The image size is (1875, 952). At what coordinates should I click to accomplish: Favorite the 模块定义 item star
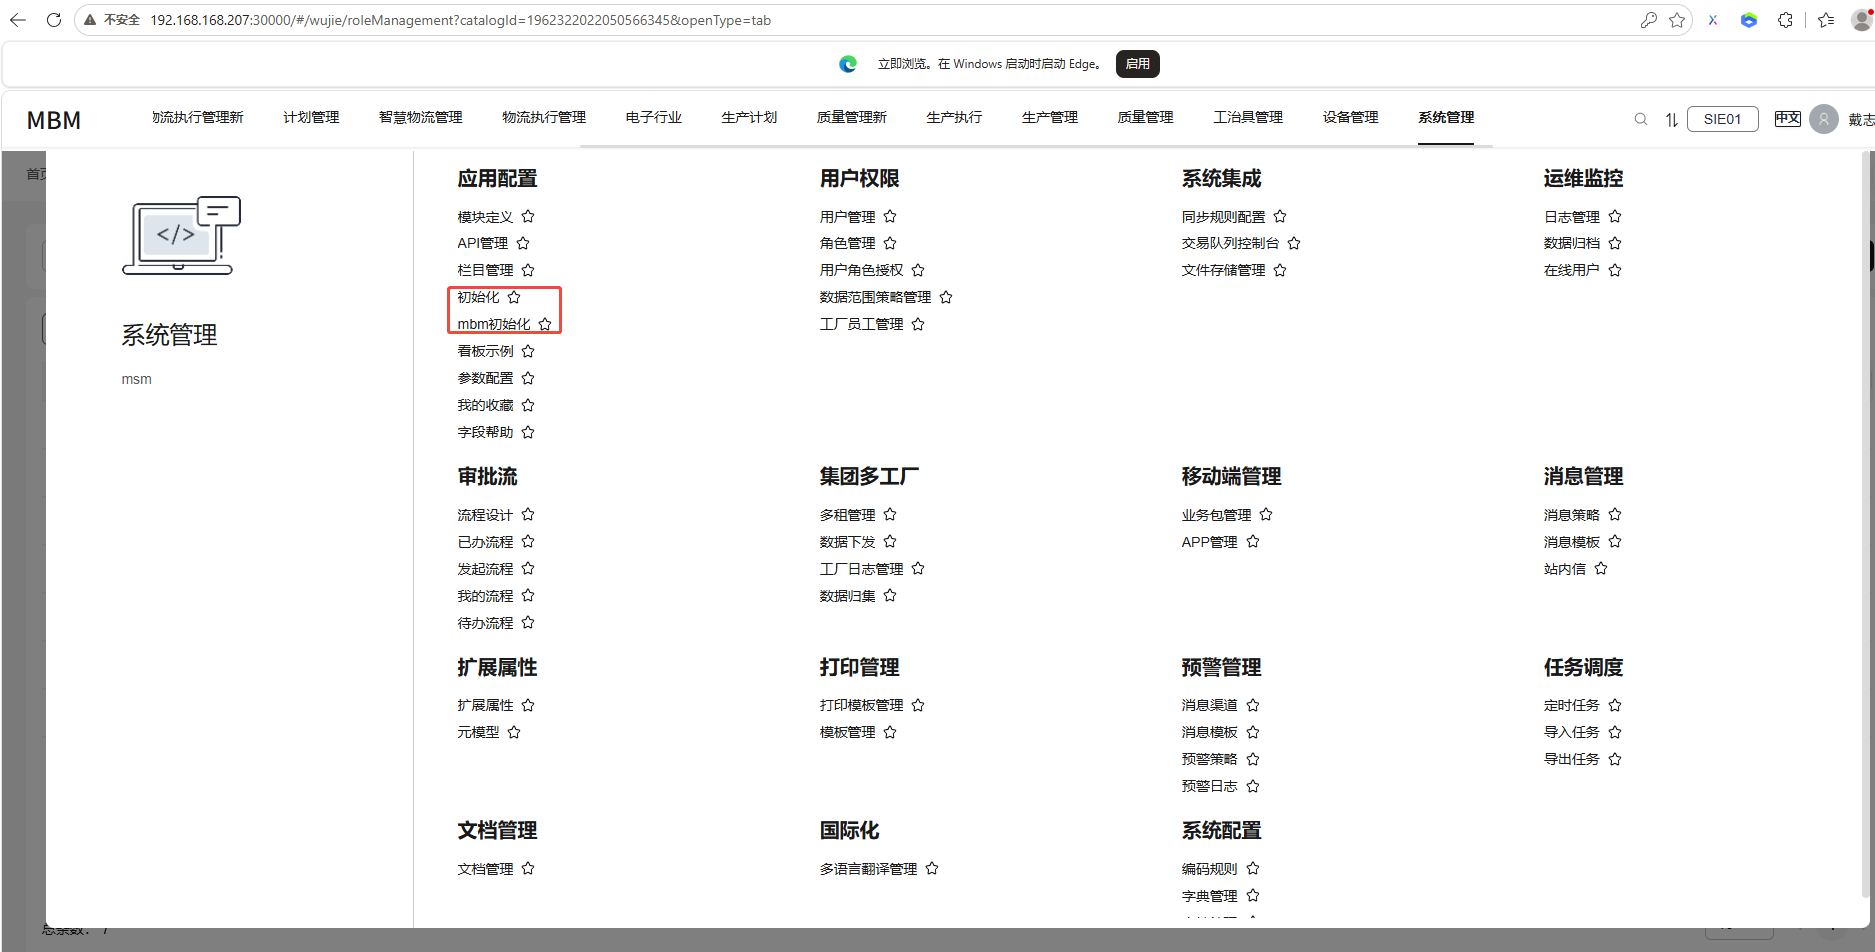(528, 216)
